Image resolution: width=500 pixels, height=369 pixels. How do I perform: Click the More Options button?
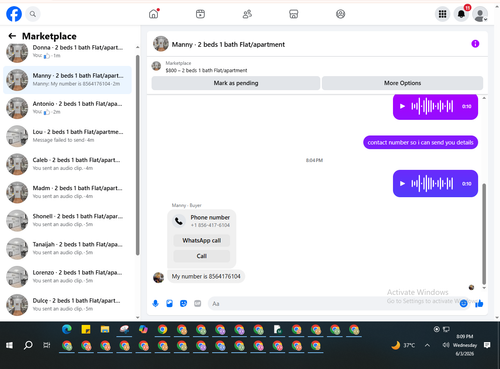[x=402, y=83]
